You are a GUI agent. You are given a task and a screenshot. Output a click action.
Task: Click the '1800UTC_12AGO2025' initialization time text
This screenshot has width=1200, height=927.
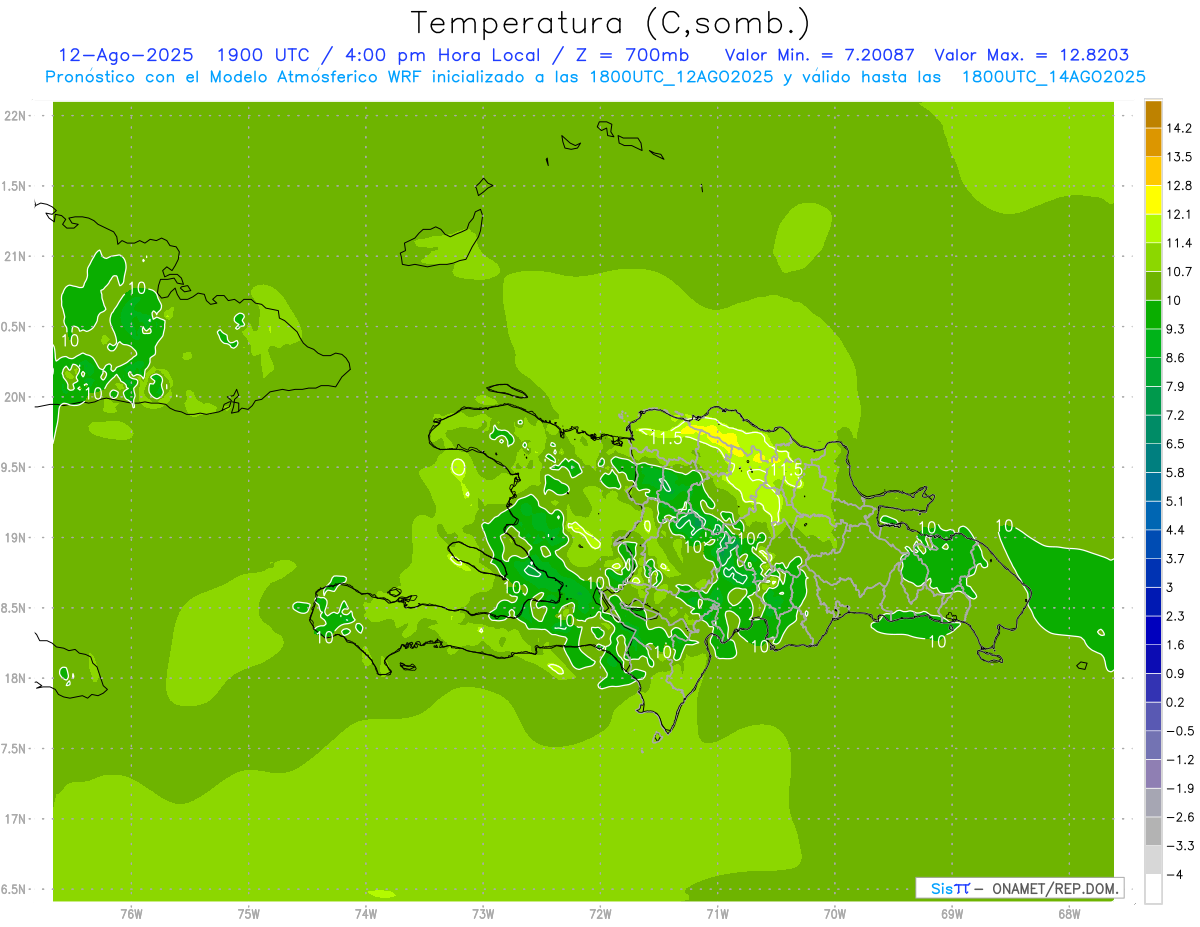682,76
